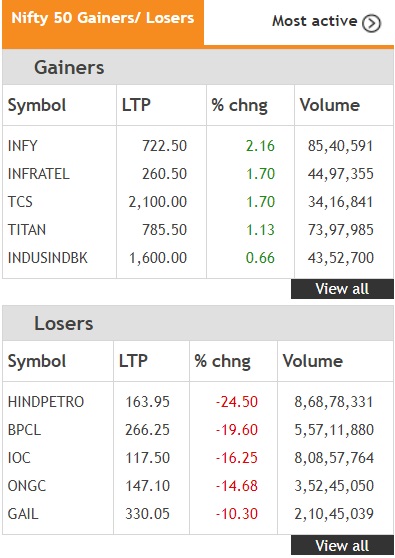Click the Gainers Volume column header
395x558 pixels.
[x=330, y=105]
